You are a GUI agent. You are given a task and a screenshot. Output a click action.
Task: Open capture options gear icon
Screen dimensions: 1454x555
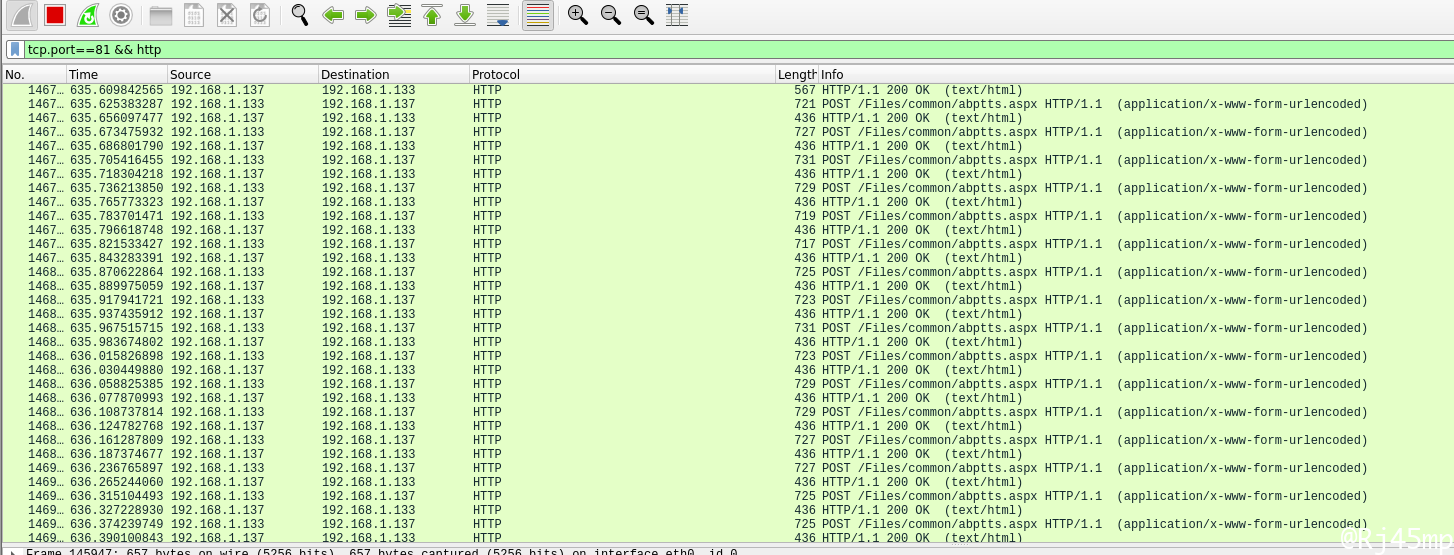pos(121,15)
